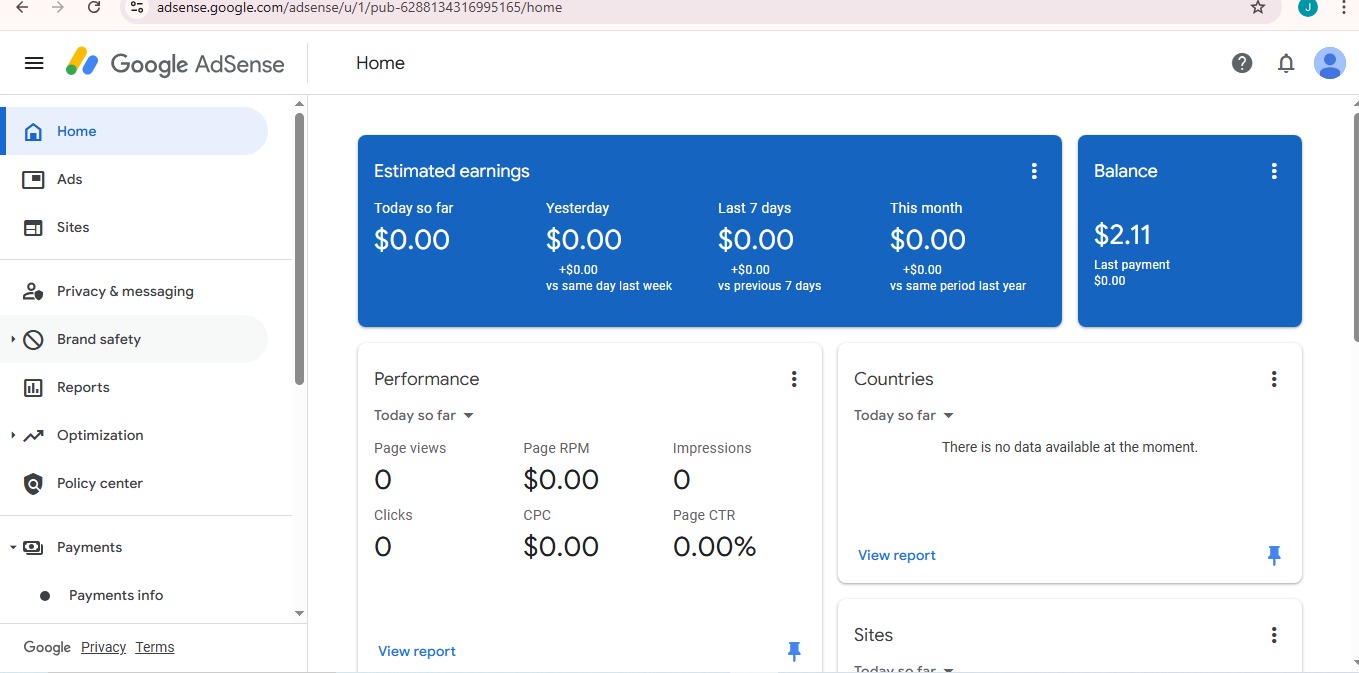
Task: Click the Payments money icon
Action: click(33, 547)
